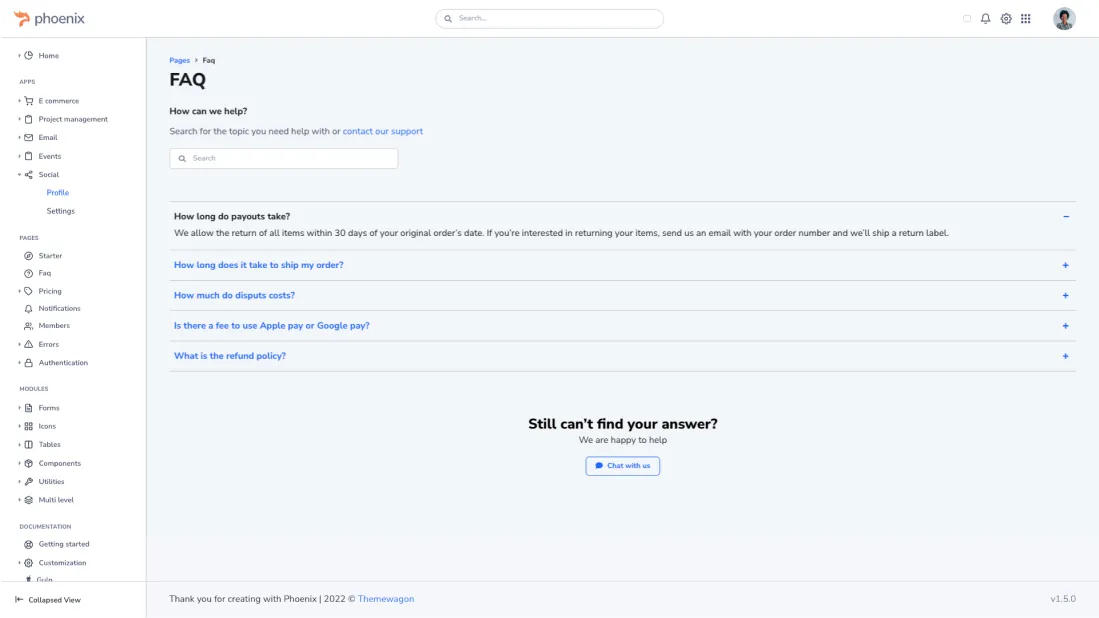Image resolution: width=1099 pixels, height=618 pixels.
Task: Click the user avatar picture
Action: (1064, 19)
